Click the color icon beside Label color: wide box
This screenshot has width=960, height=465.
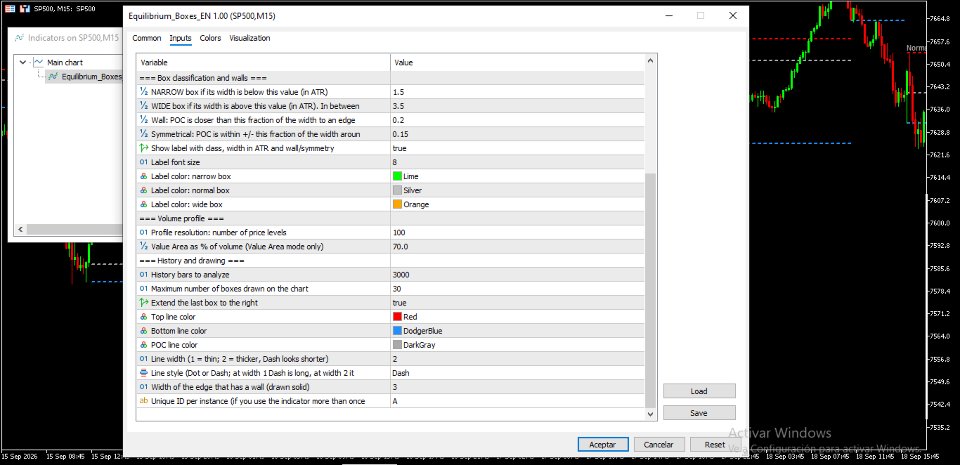pos(144,204)
